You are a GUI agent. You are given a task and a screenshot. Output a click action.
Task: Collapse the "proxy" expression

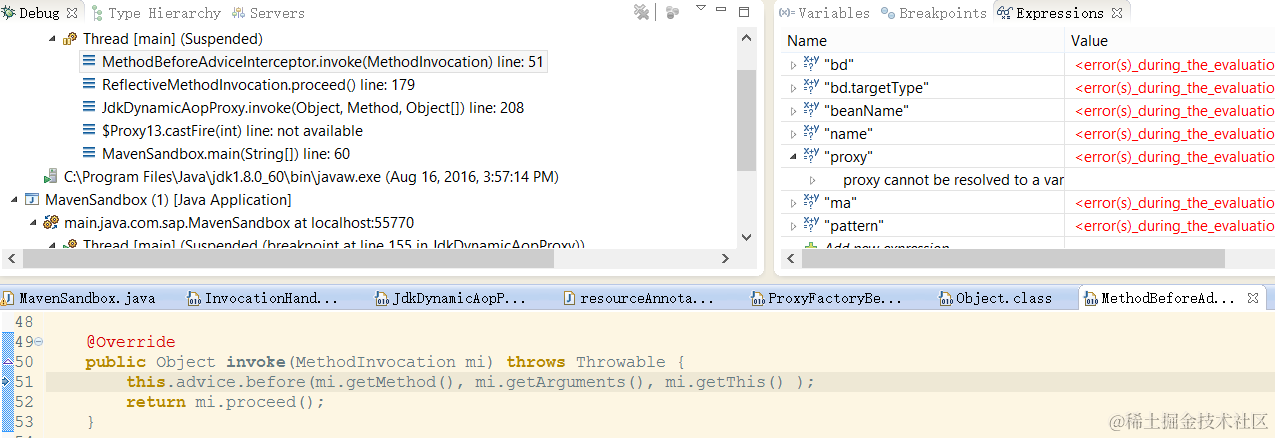pos(793,157)
